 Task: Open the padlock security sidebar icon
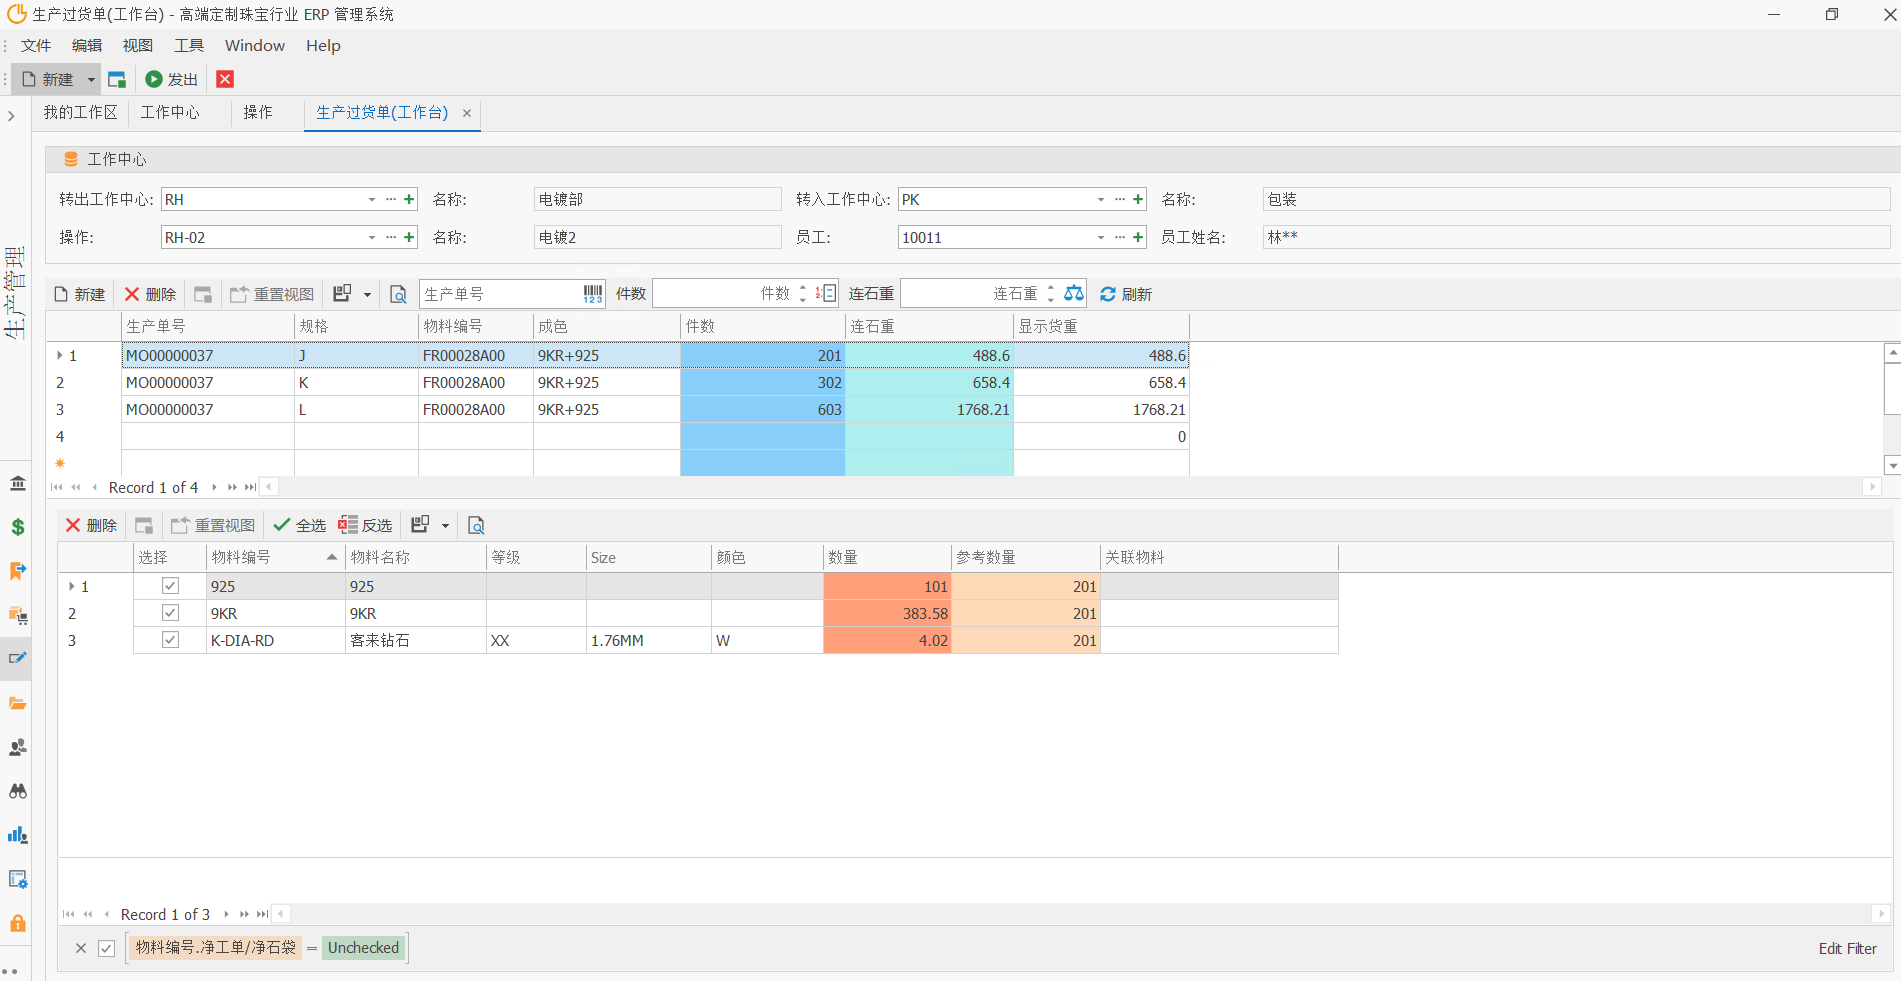(x=18, y=923)
